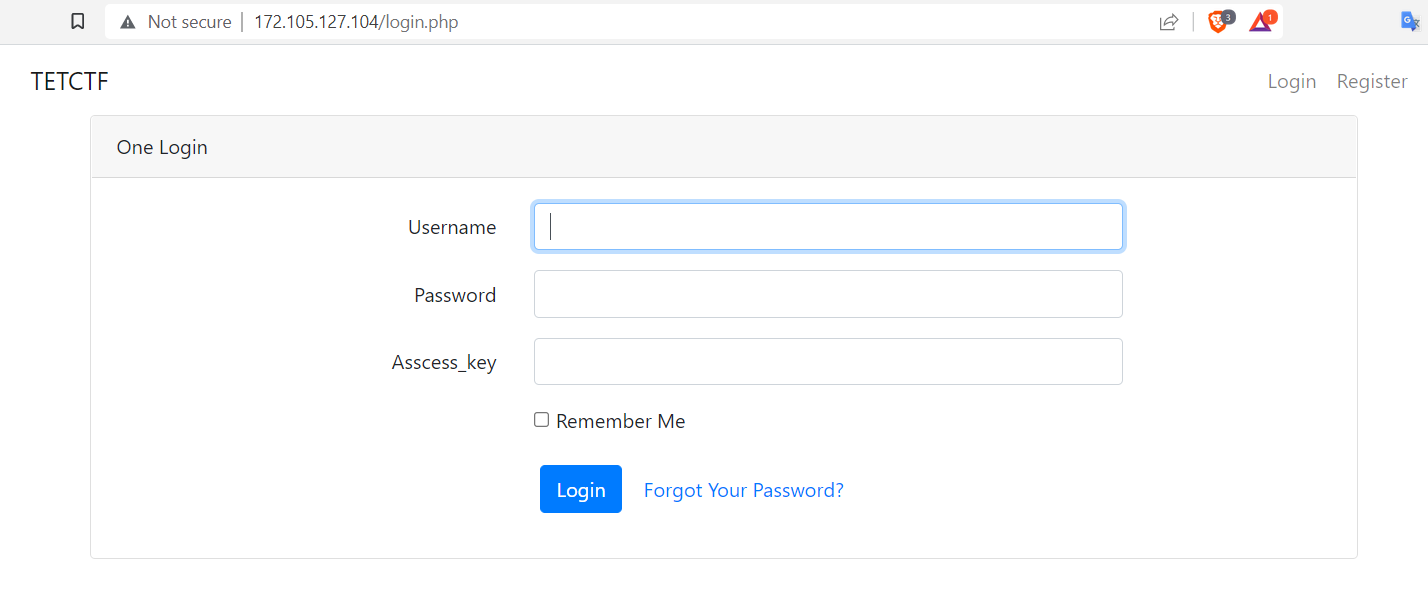Click the Username label text
Screen dimensions: 1428x603
(452, 227)
